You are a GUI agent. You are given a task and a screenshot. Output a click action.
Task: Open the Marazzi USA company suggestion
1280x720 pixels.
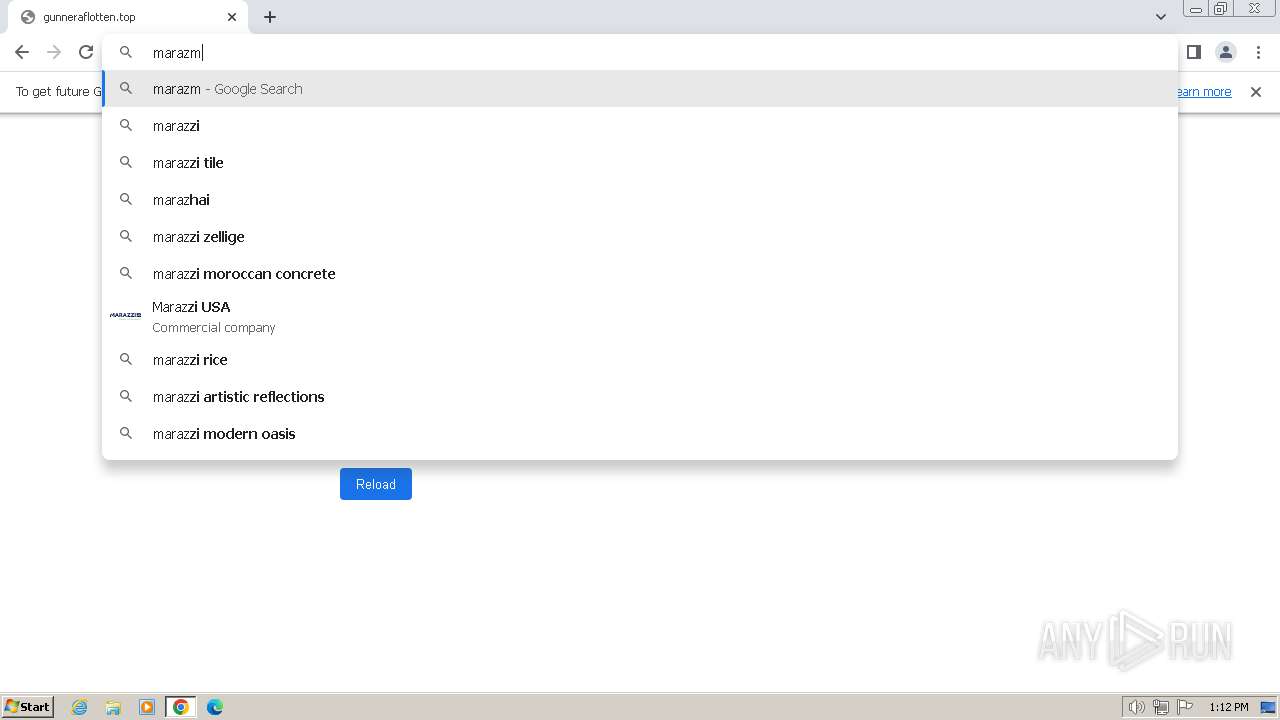[x=640, y=316]
